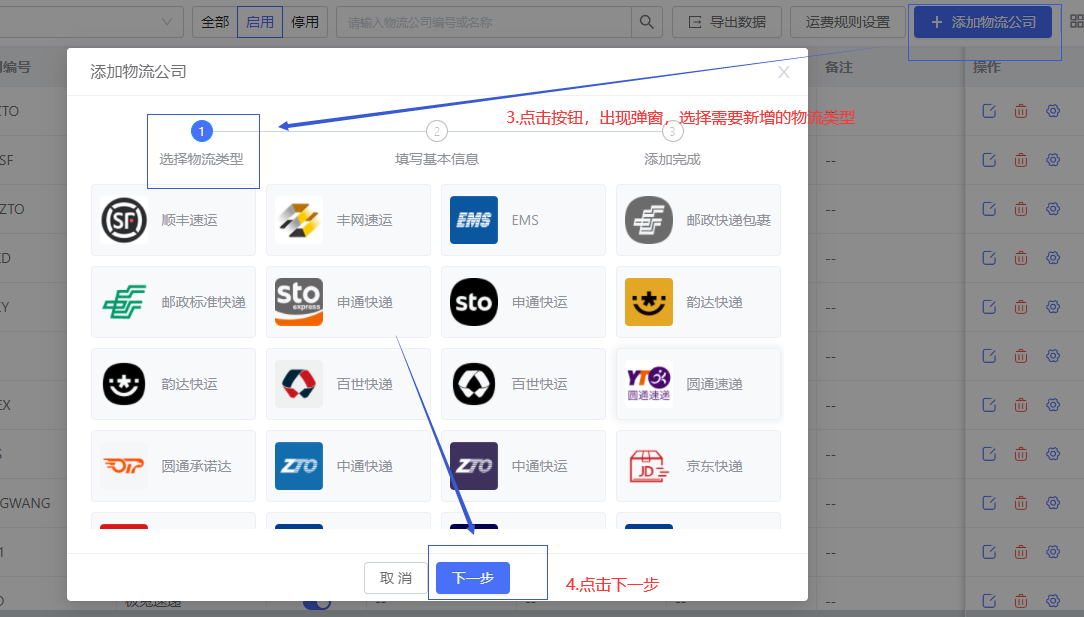Switch to the 启用 filter tab
This screenshot has height=617, width=1084.
[x=260, y=22]
